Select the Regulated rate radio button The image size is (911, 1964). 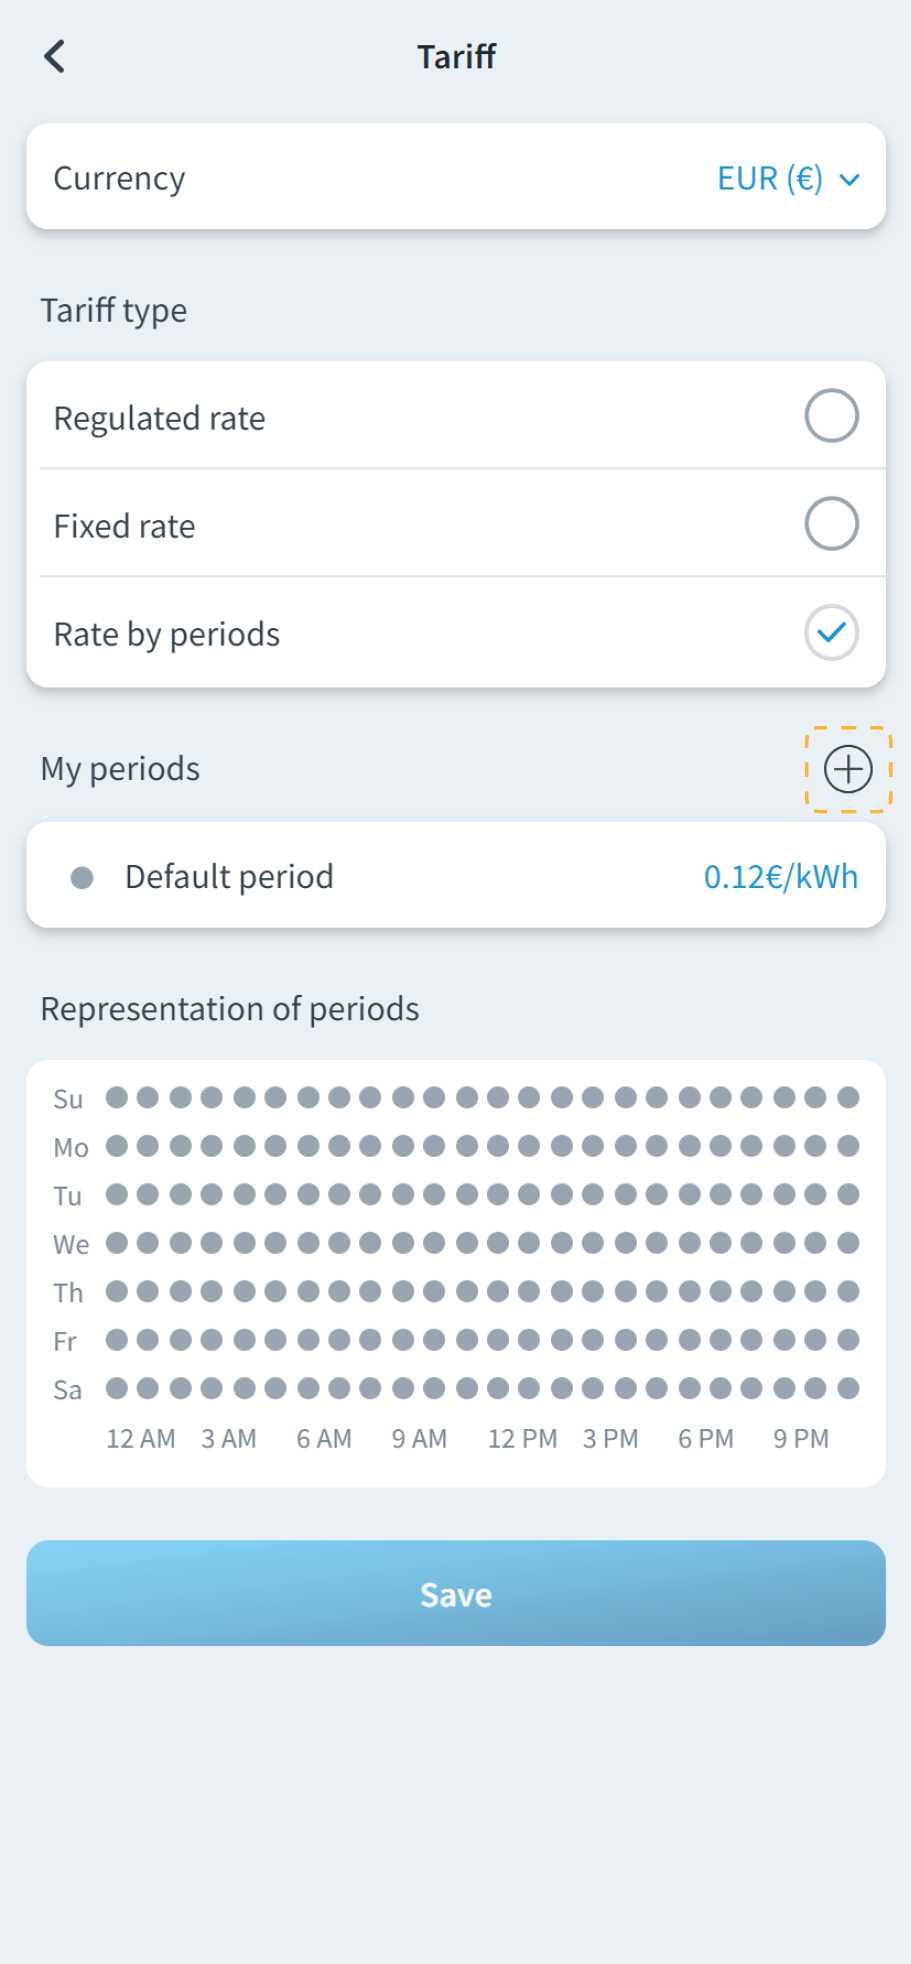click(831, 416)
